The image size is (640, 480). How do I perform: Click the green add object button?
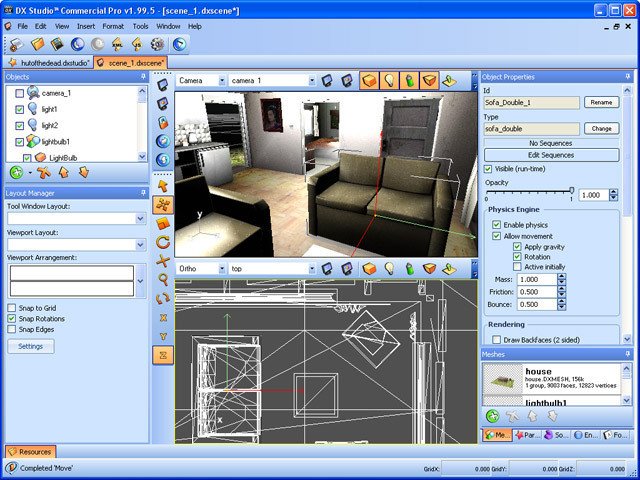click(17, 172)
